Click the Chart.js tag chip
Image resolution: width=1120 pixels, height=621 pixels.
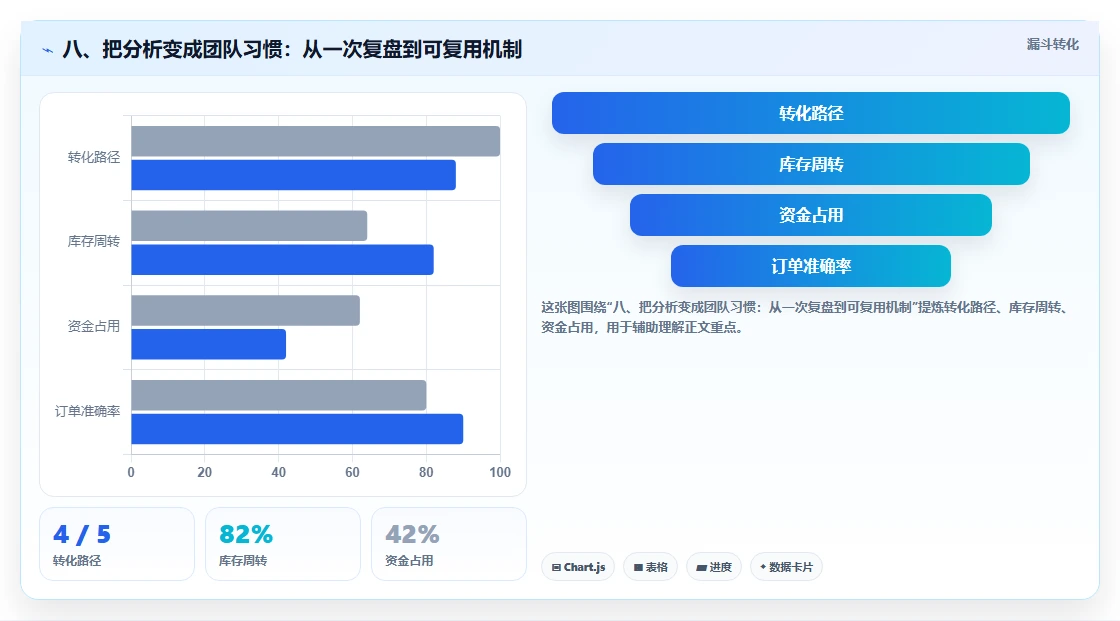[578, 567]
